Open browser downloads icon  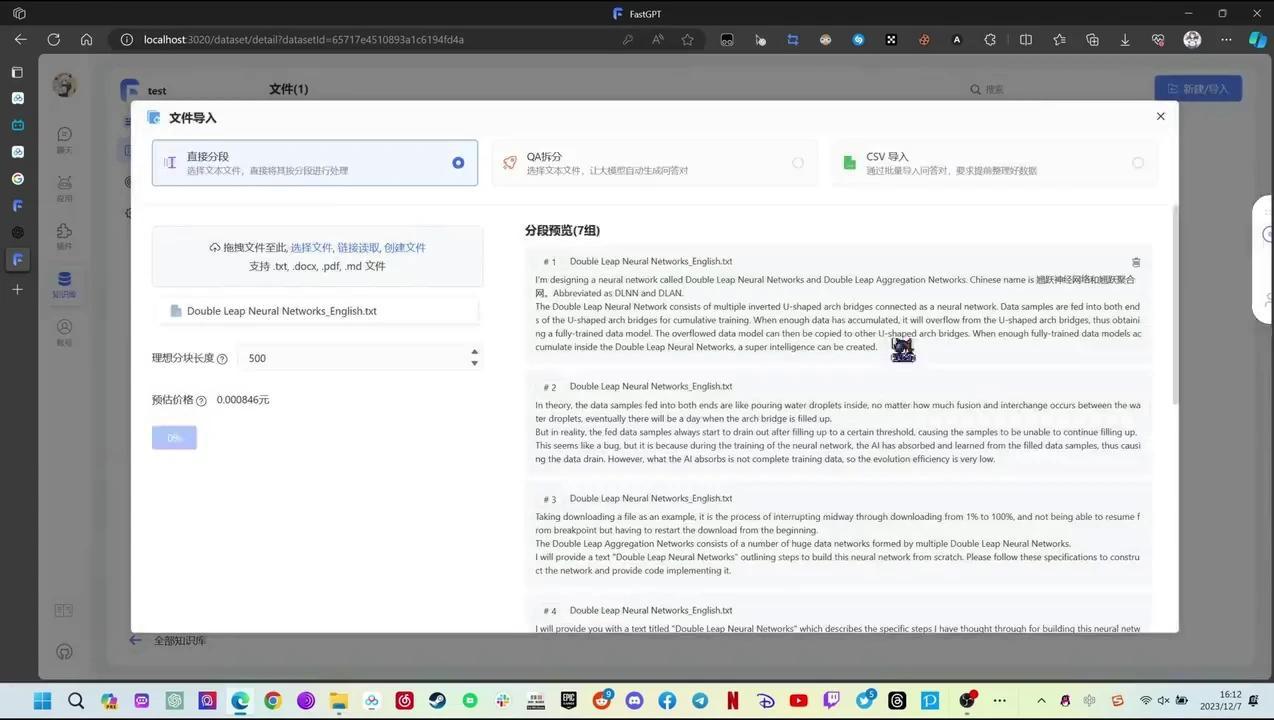point(1125,39)
